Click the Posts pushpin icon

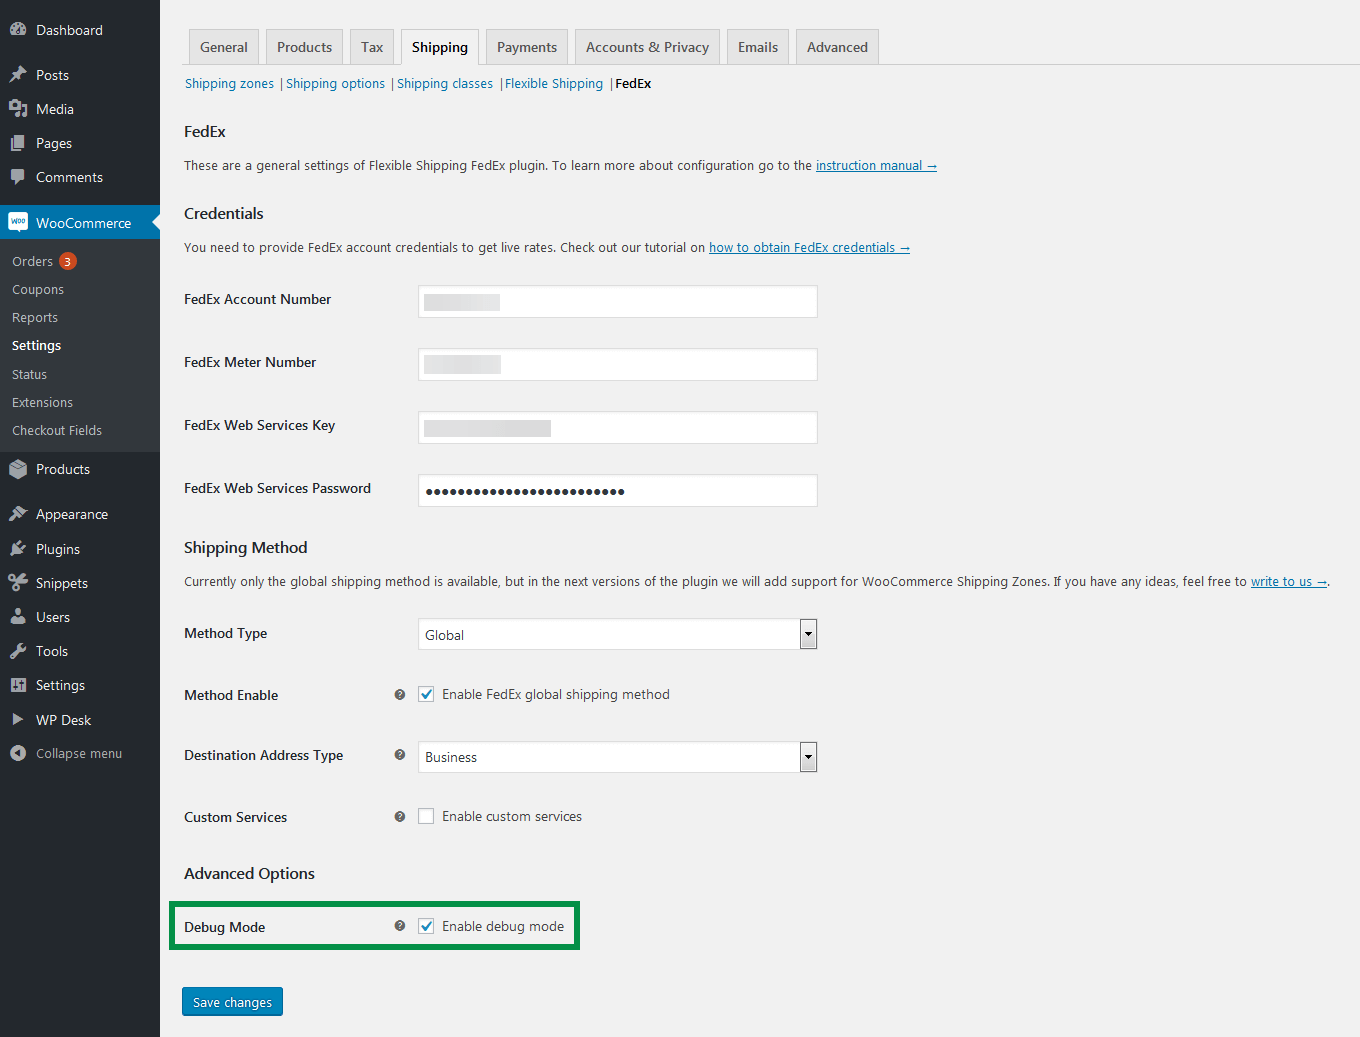click(x=18, y=75)
